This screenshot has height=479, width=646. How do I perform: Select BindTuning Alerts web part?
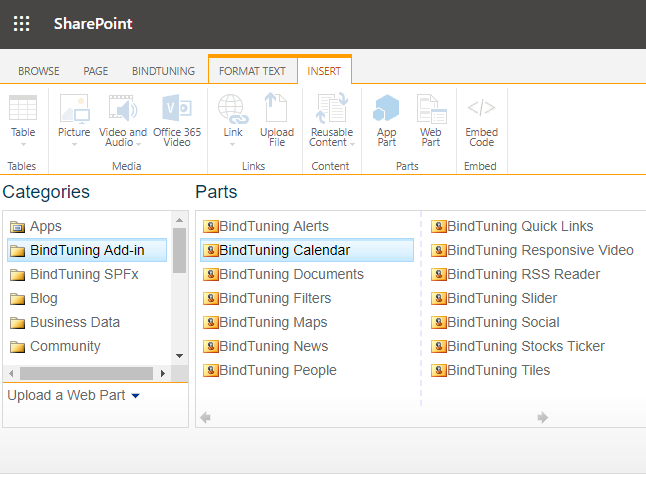click(x=266, y=226)
